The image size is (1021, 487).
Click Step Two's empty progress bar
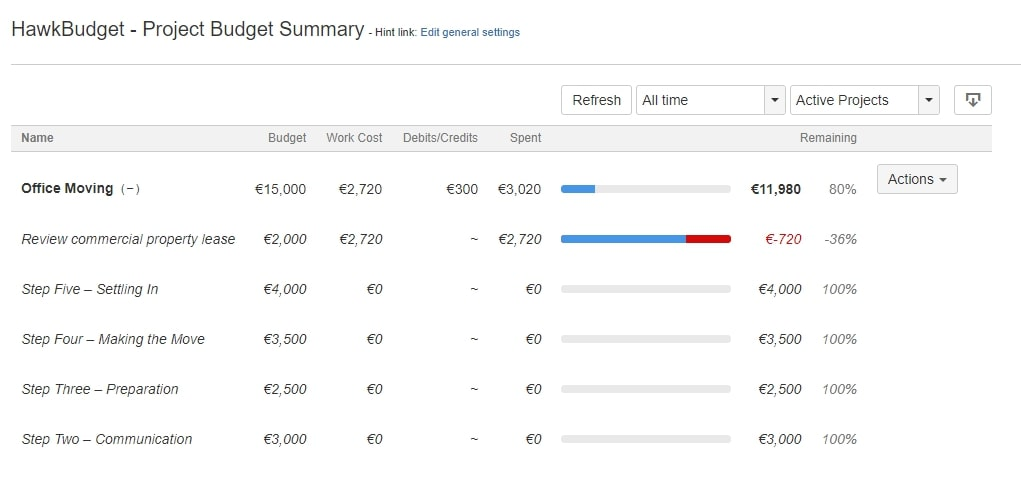click(646, 439)
